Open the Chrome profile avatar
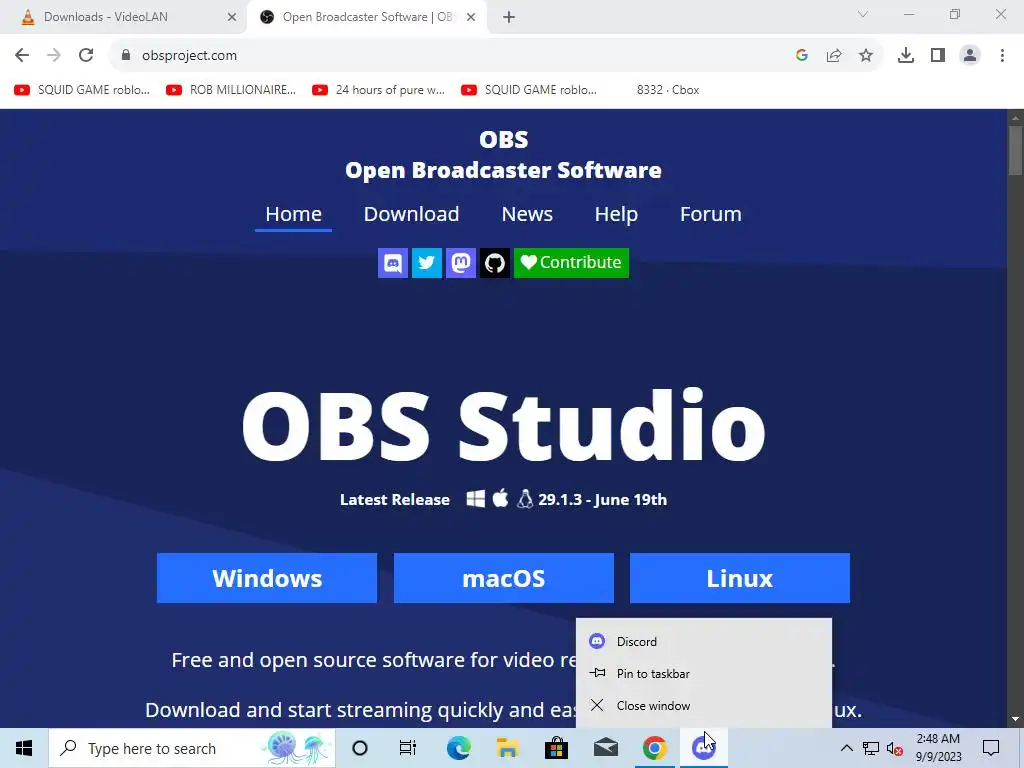 click(x=970, y=56)
